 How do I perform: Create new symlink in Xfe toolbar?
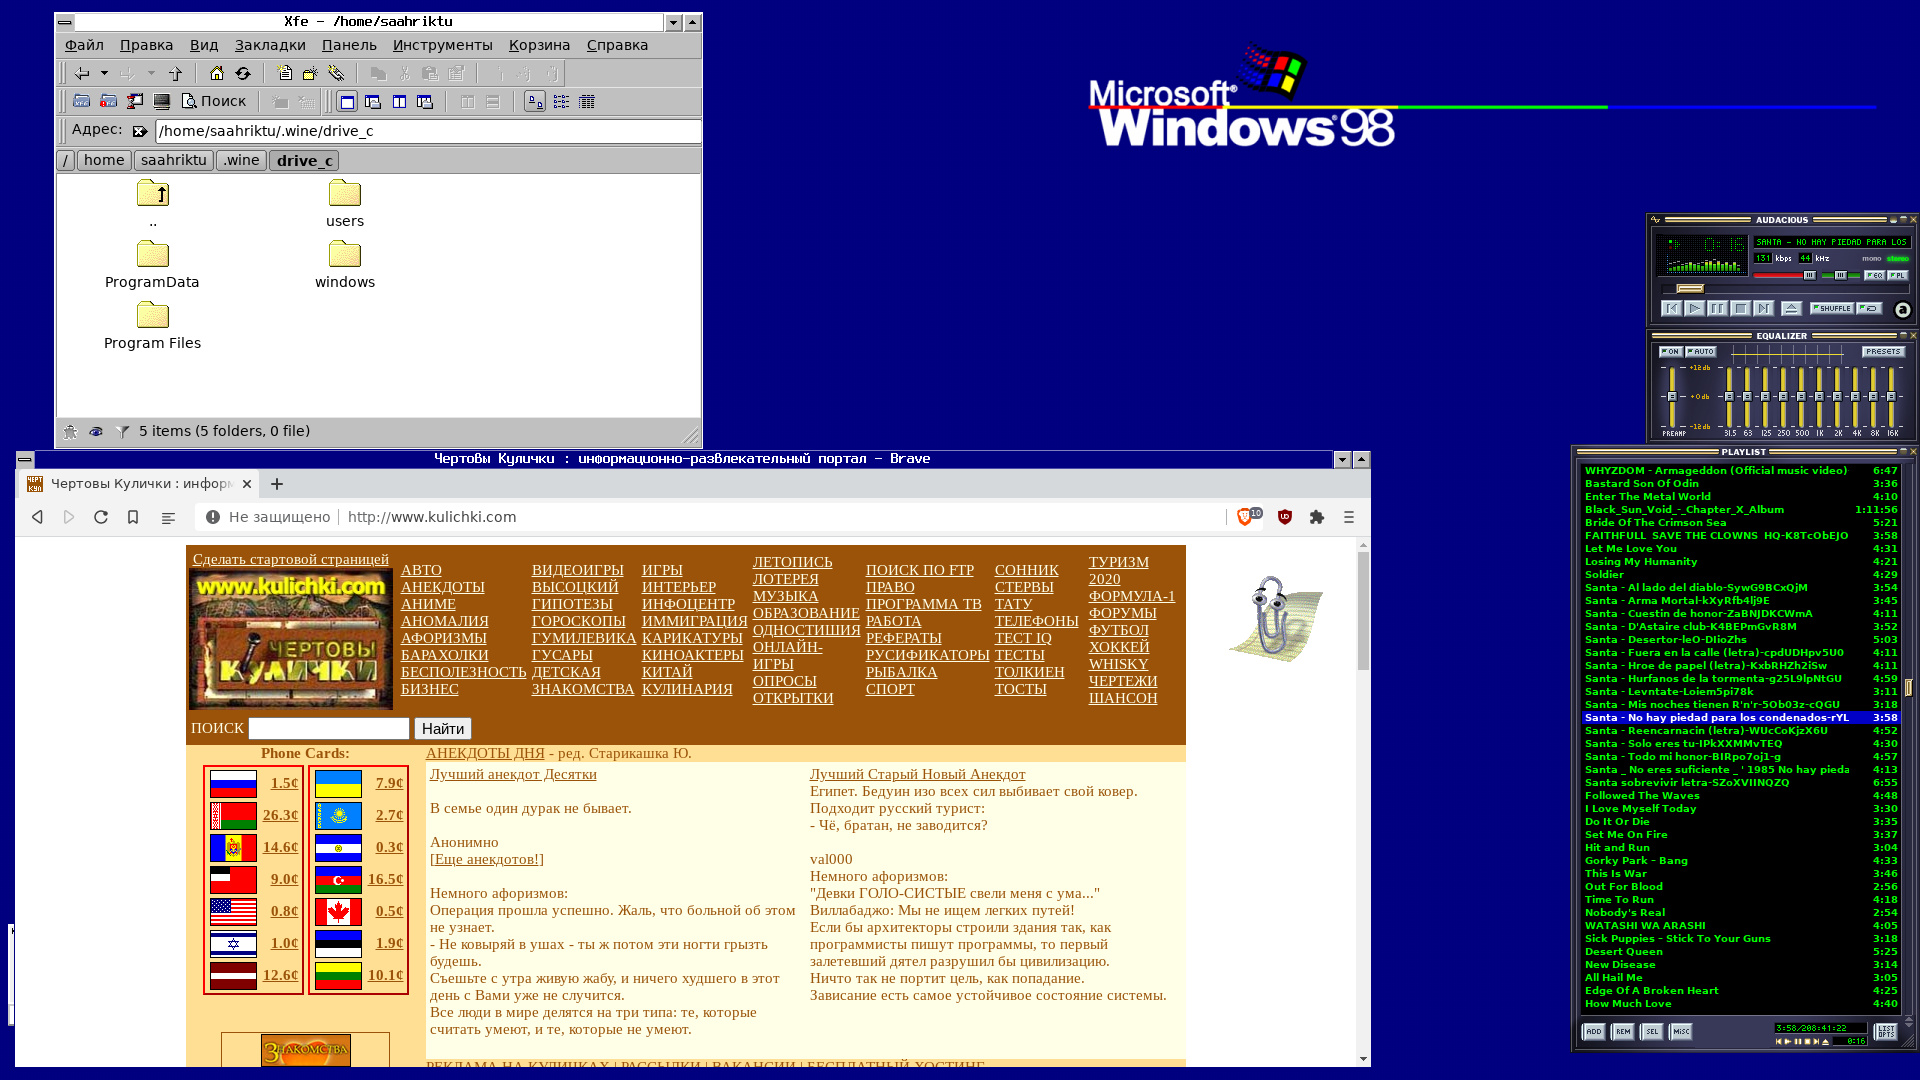tap(336, 73)
